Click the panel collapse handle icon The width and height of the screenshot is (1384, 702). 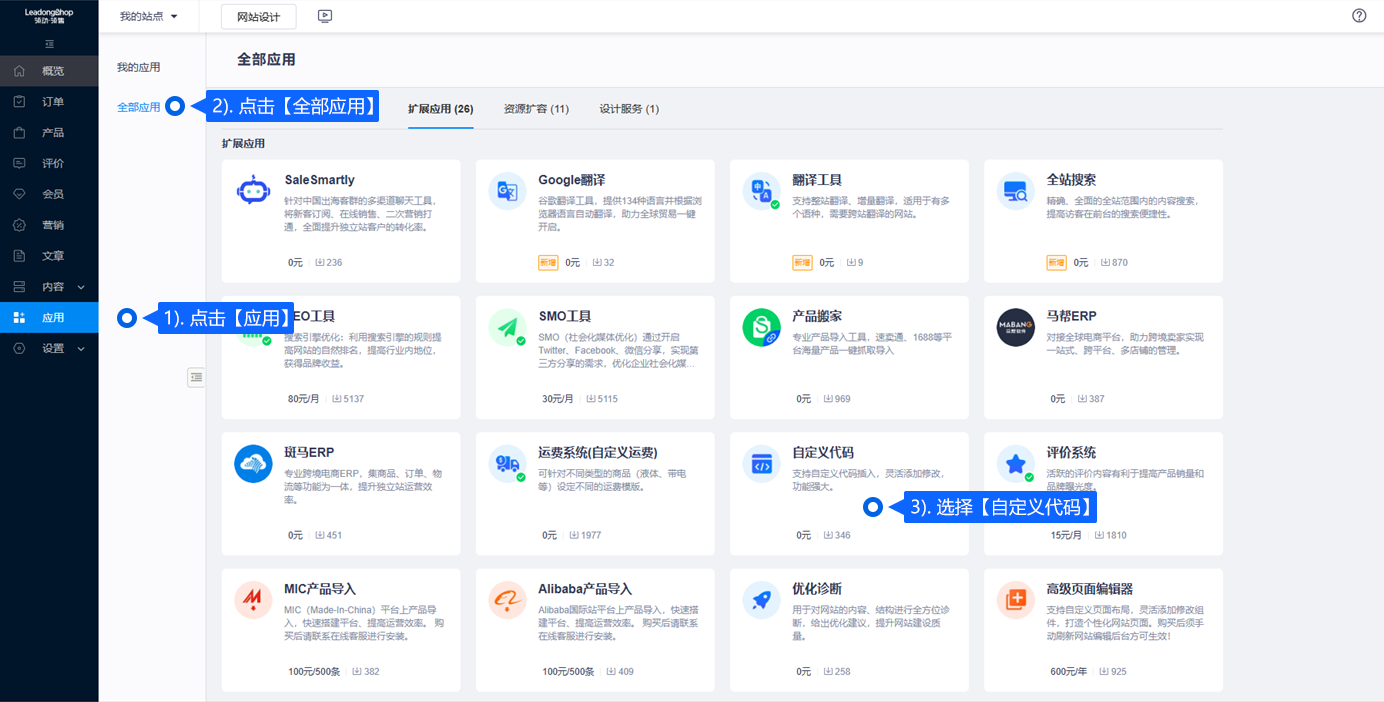tap(196, 377)
